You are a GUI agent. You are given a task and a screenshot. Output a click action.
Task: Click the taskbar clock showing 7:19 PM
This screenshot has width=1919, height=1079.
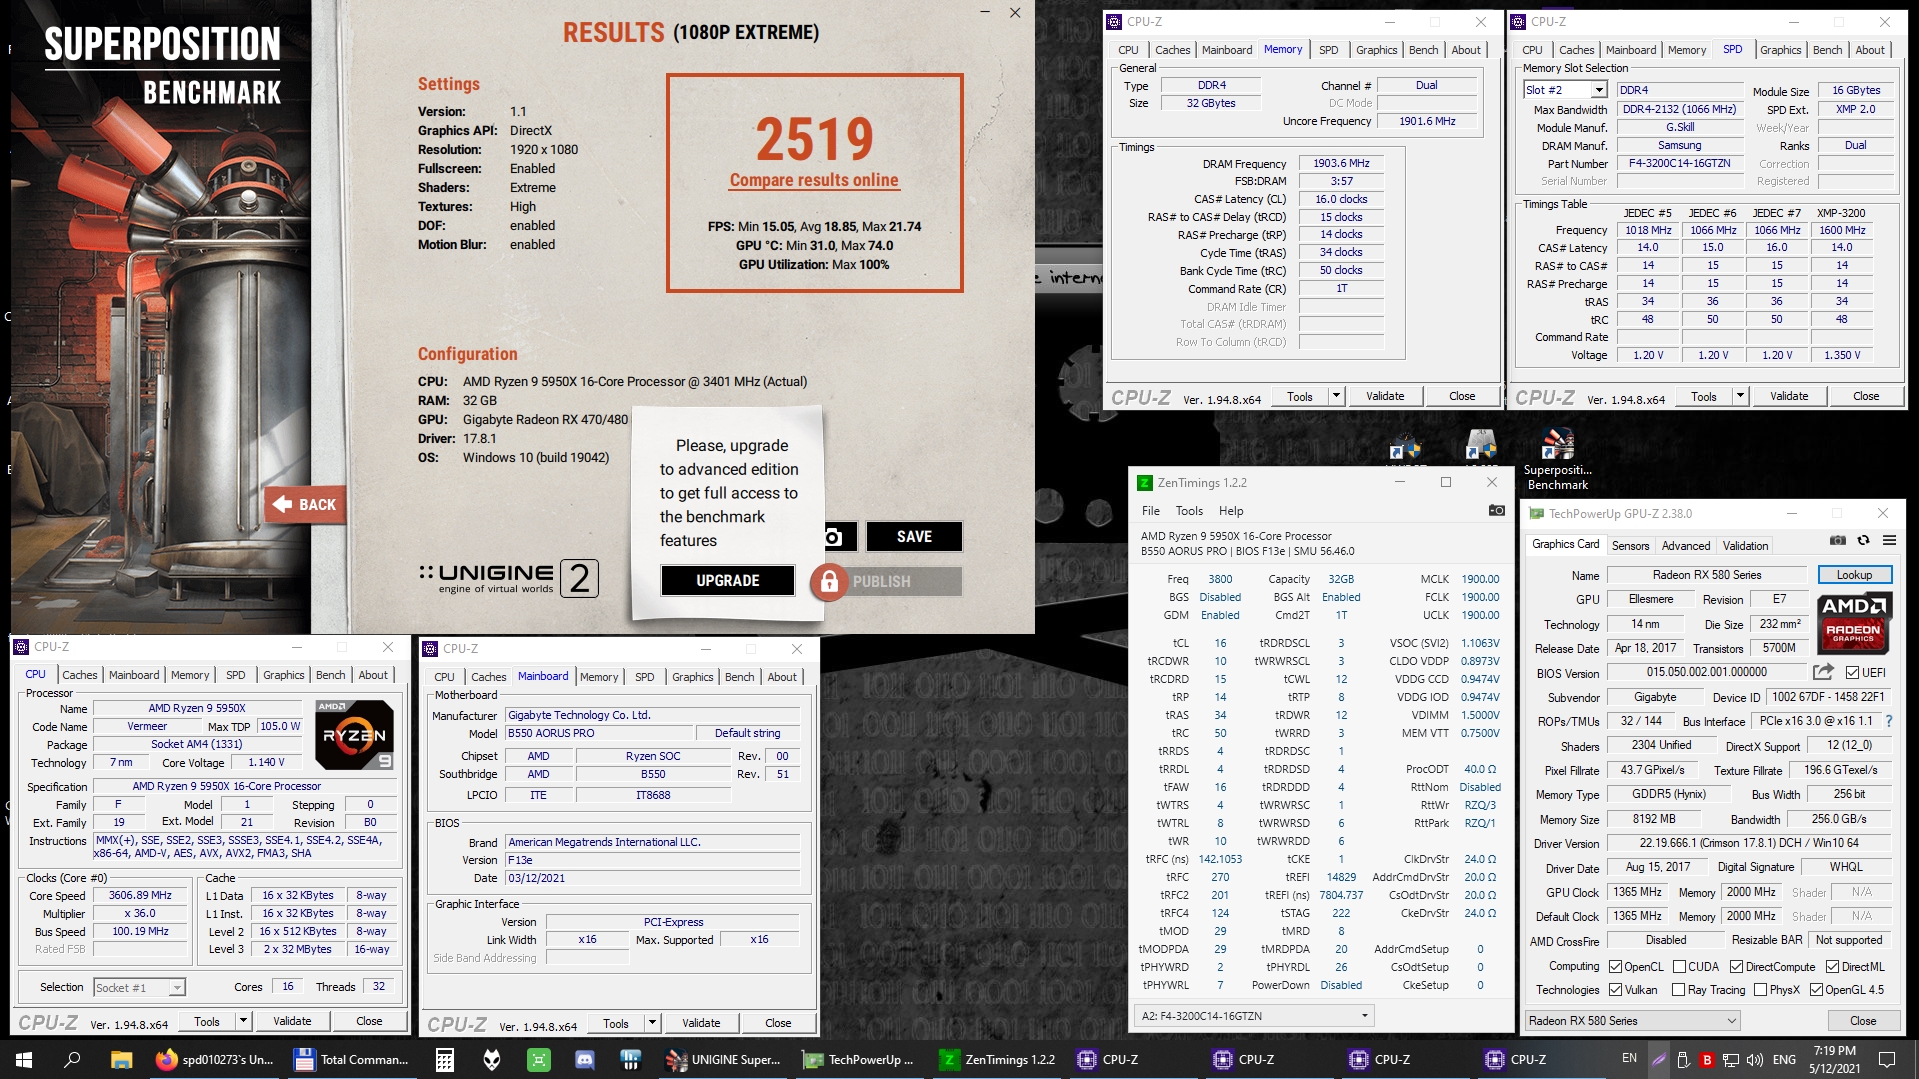pyautogui.click(x=1834, y=1059)
